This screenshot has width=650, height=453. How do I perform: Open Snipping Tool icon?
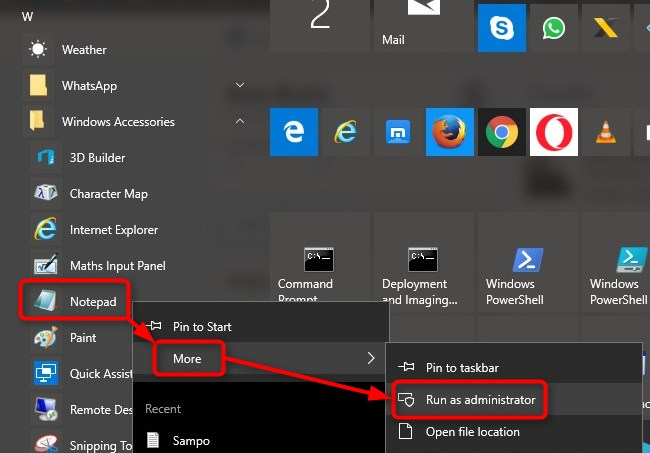(x=46, y=443)
